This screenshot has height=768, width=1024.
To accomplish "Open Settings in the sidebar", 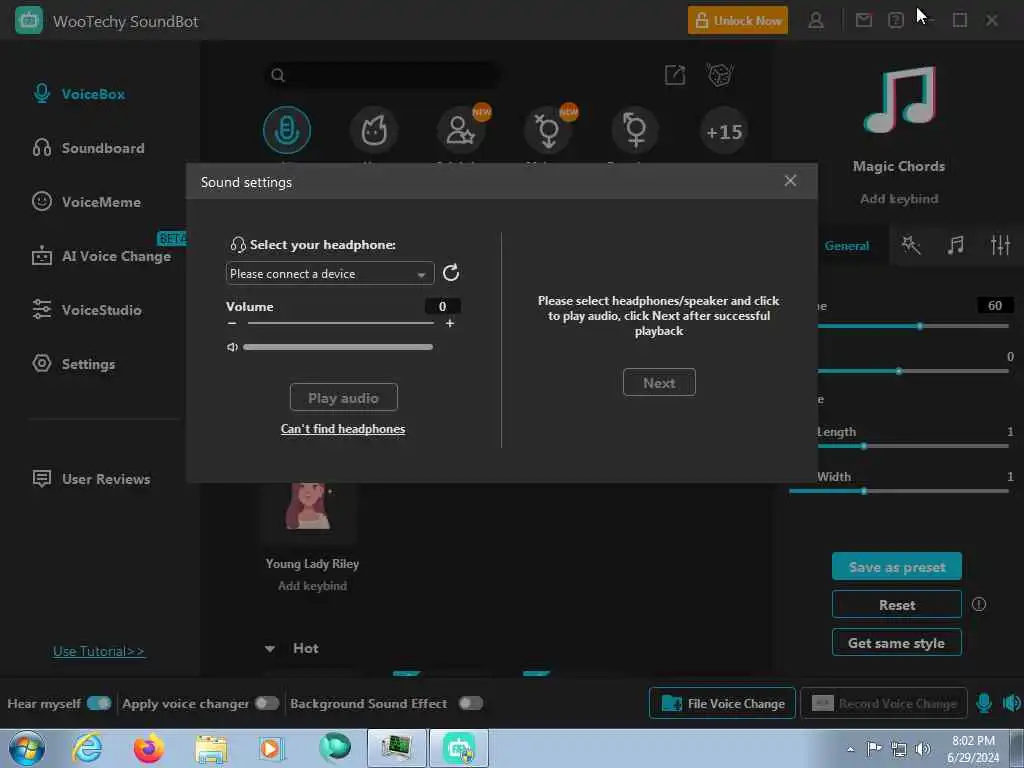I will [74, 364].
